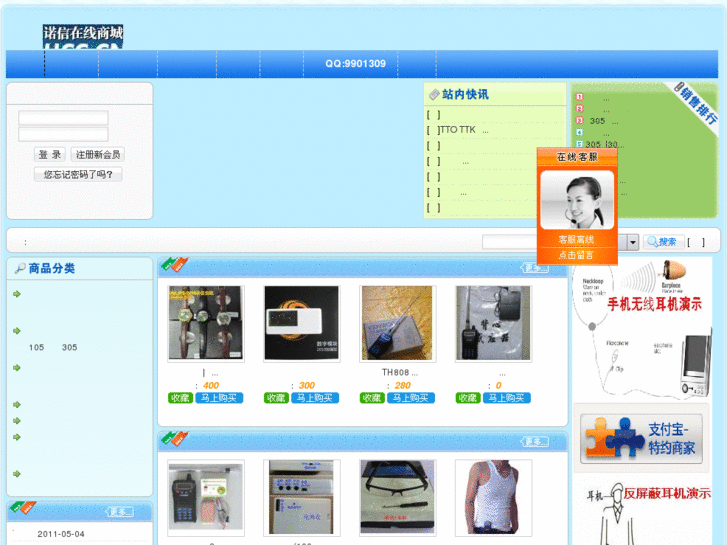
Task: Open the TH808 product title link
Action: point(399,372)
